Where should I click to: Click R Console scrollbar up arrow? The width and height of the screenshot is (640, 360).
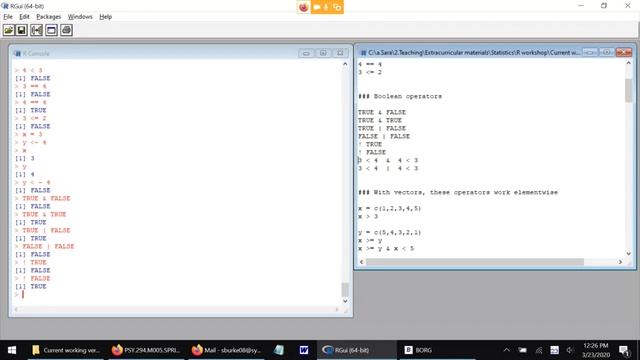(345, 64)
